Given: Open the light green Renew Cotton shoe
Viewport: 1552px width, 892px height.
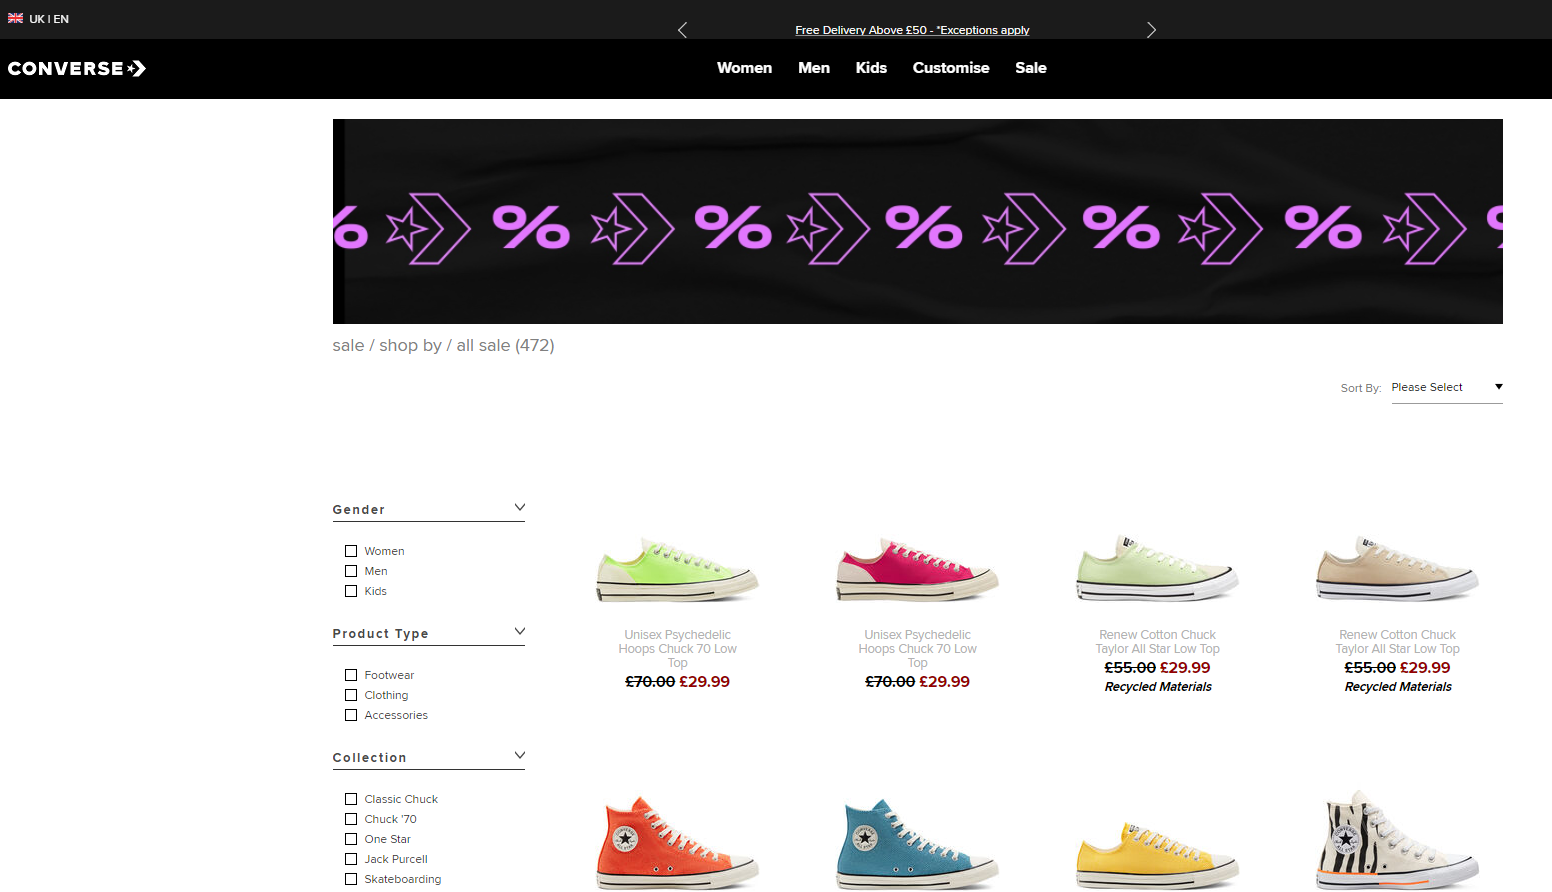Looking at the screenshot, I should [1158, 568].
